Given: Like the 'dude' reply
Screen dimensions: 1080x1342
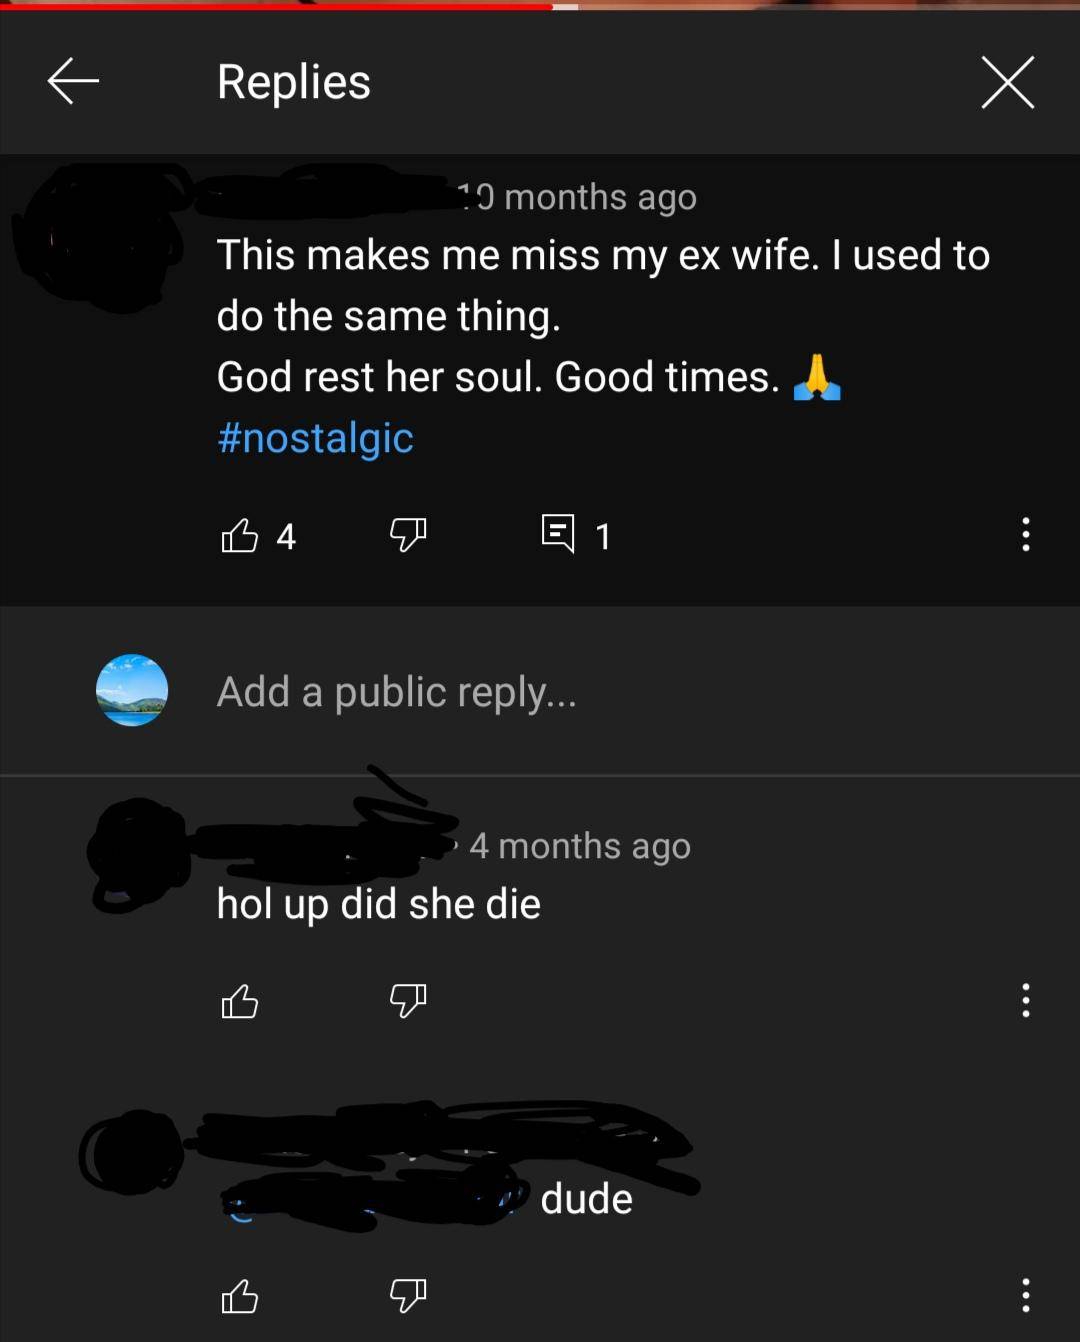Looking at the screenshot, I should (239, 1297).
